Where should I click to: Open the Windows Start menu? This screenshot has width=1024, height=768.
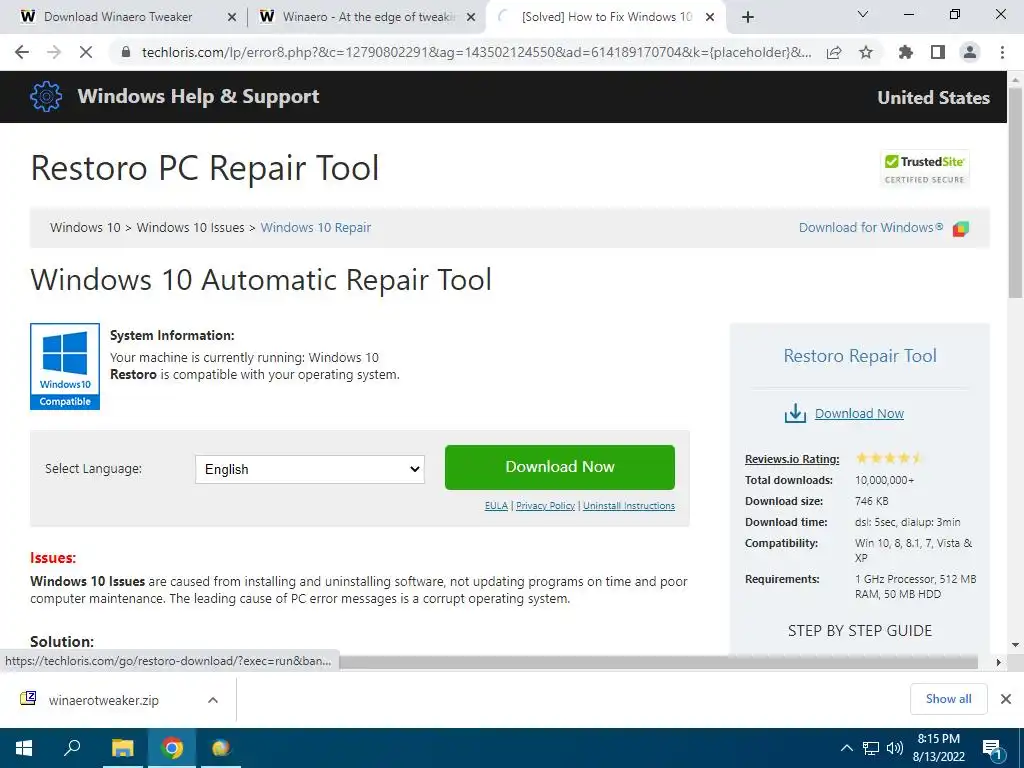(x=24, y=748)
